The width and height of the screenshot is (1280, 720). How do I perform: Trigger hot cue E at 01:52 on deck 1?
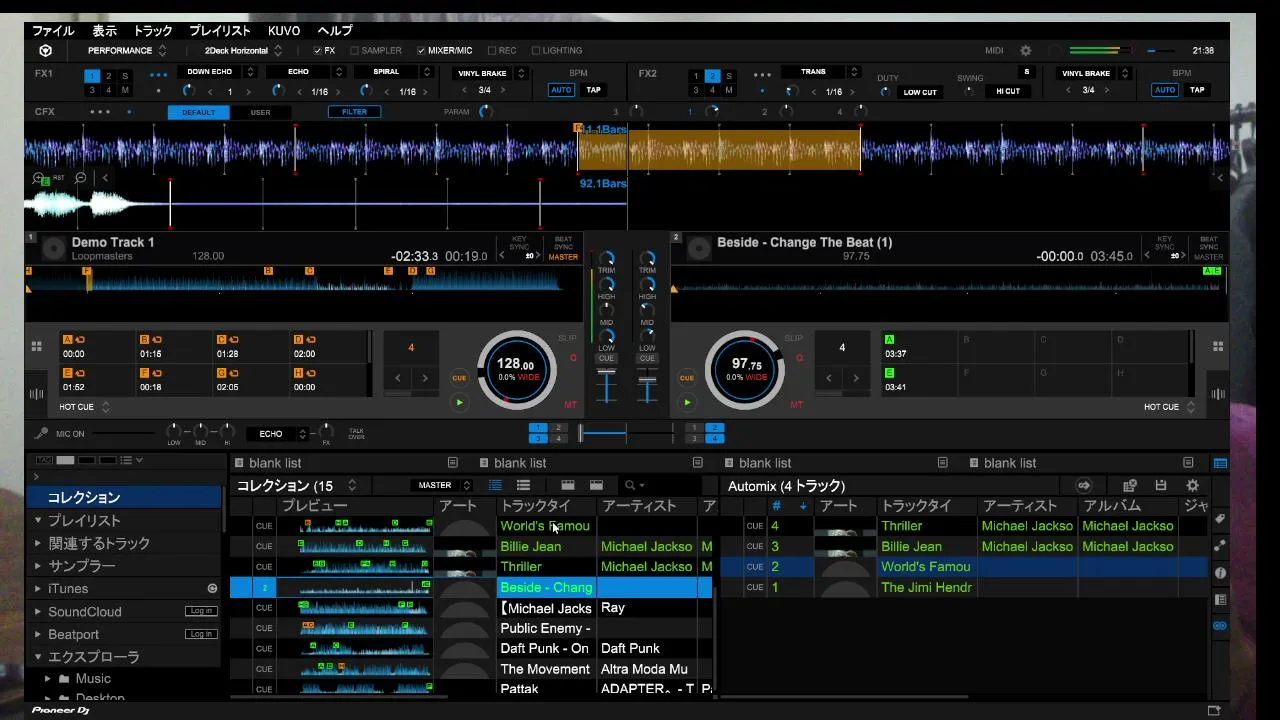coord(98,380)
